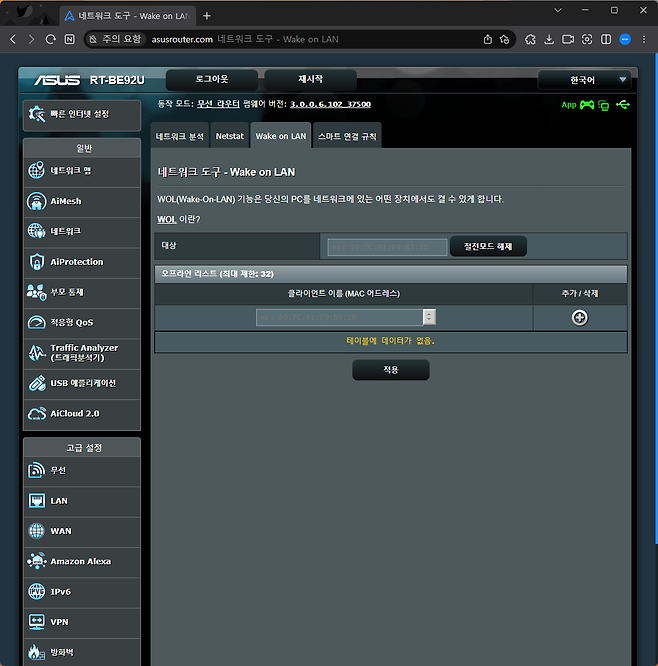This screenshot has height=666, width=658.
Task: Click the plus icon to add client
Action: point(579,317)
